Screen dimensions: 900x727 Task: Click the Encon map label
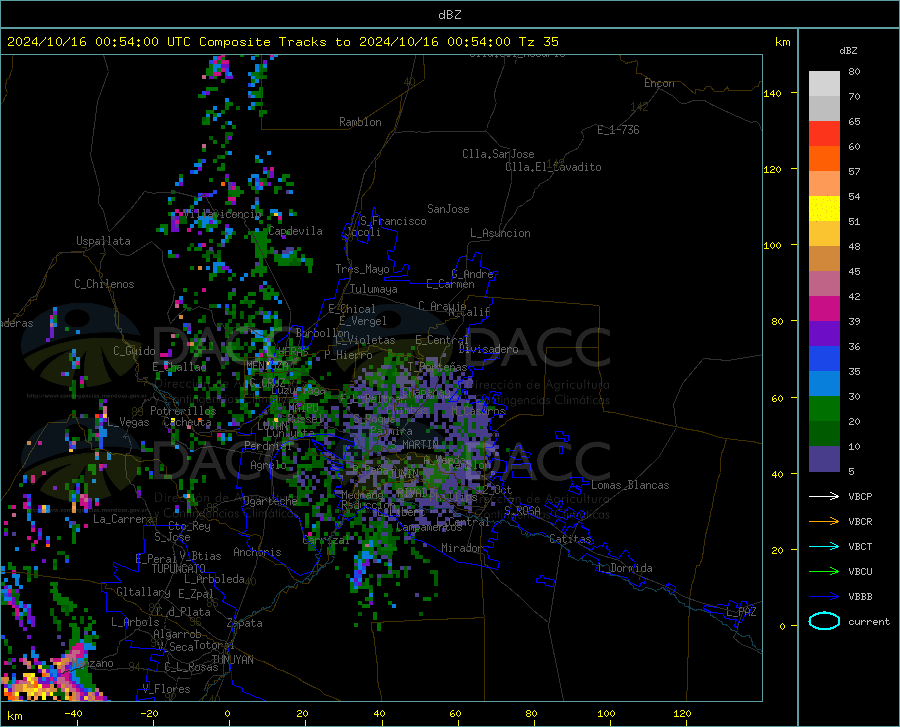(659, 83)
